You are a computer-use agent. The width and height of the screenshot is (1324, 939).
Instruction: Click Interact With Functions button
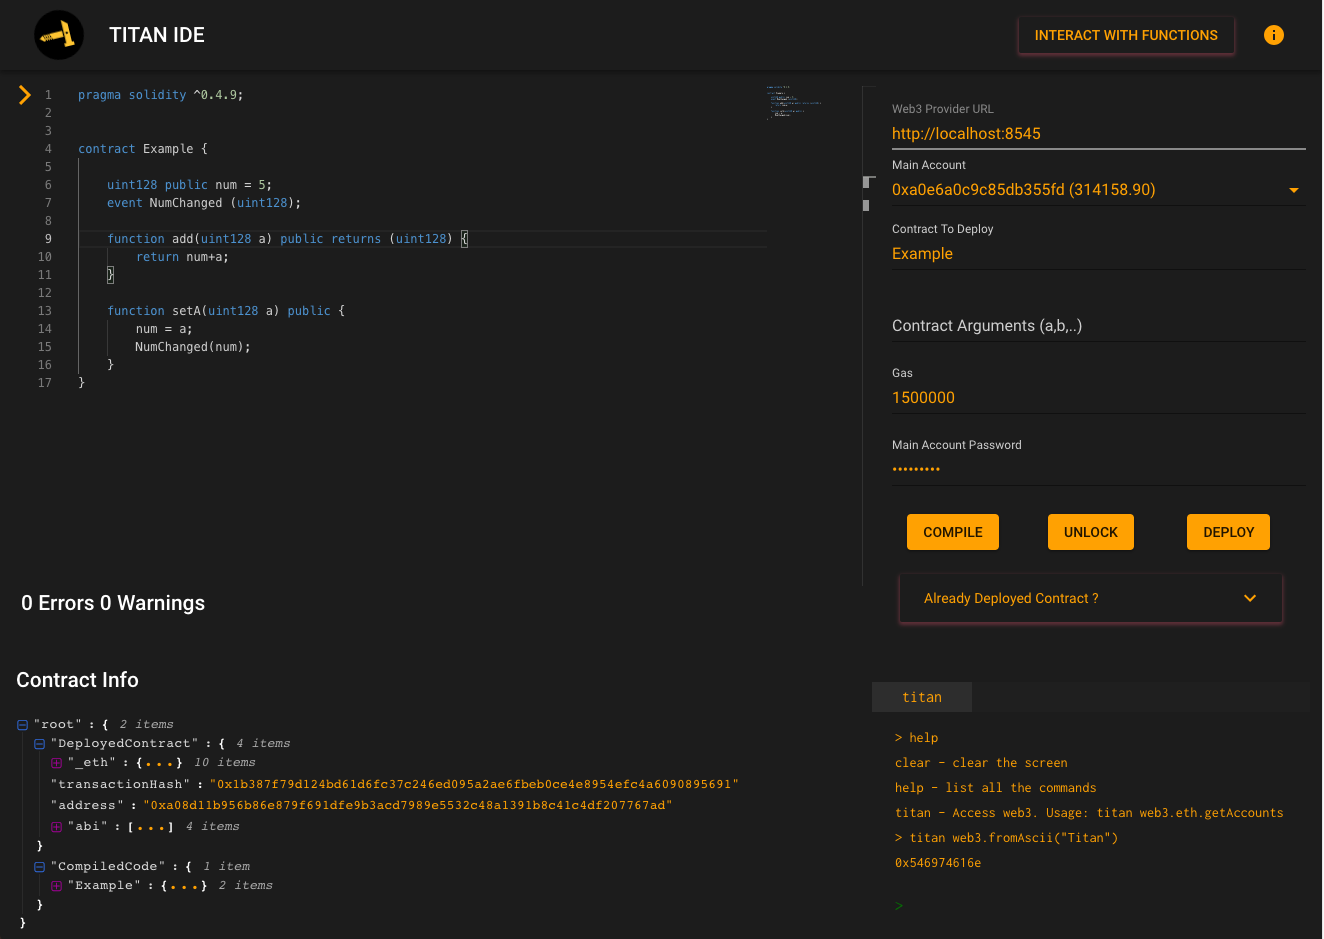click(1126, 35)
